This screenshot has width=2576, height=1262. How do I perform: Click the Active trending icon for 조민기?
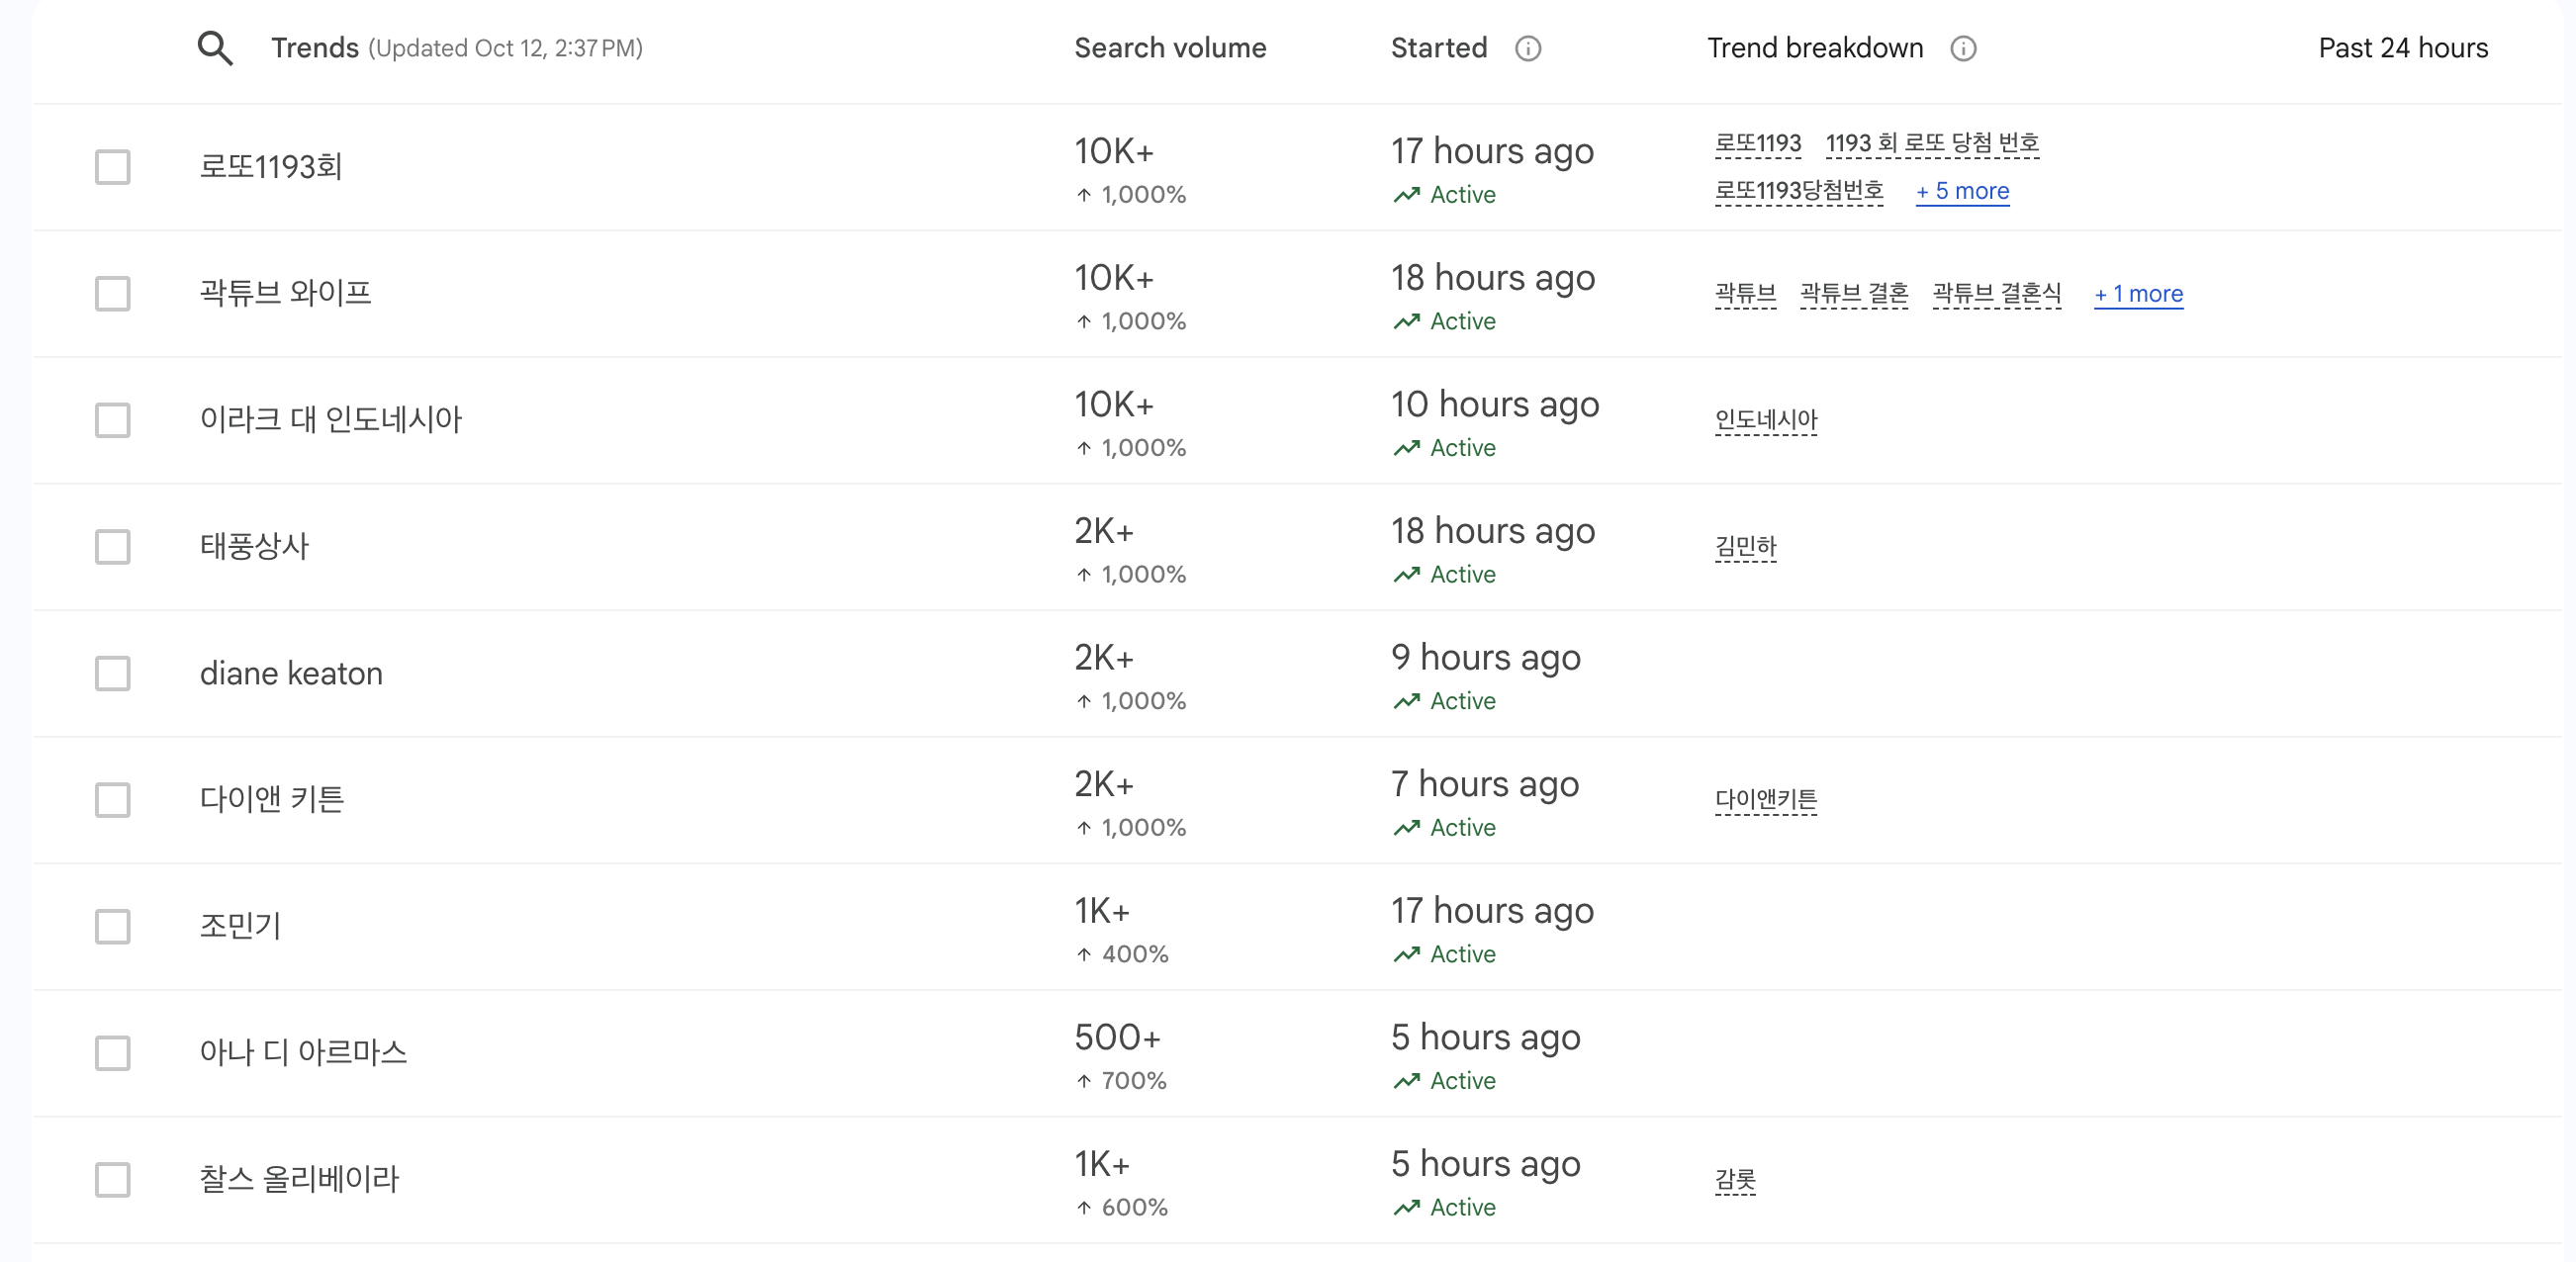(x=1406, y=954)
